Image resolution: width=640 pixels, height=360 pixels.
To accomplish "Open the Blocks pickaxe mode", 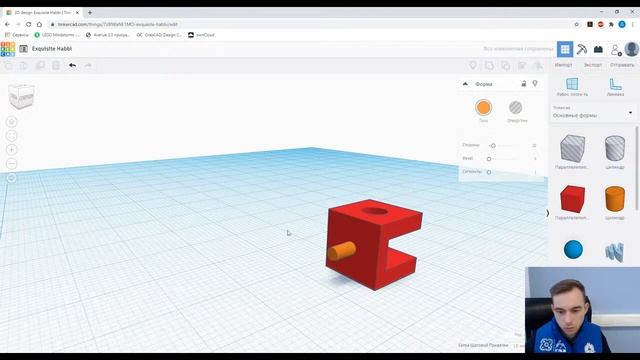I will pyautogui.click(x=582, y=49).
